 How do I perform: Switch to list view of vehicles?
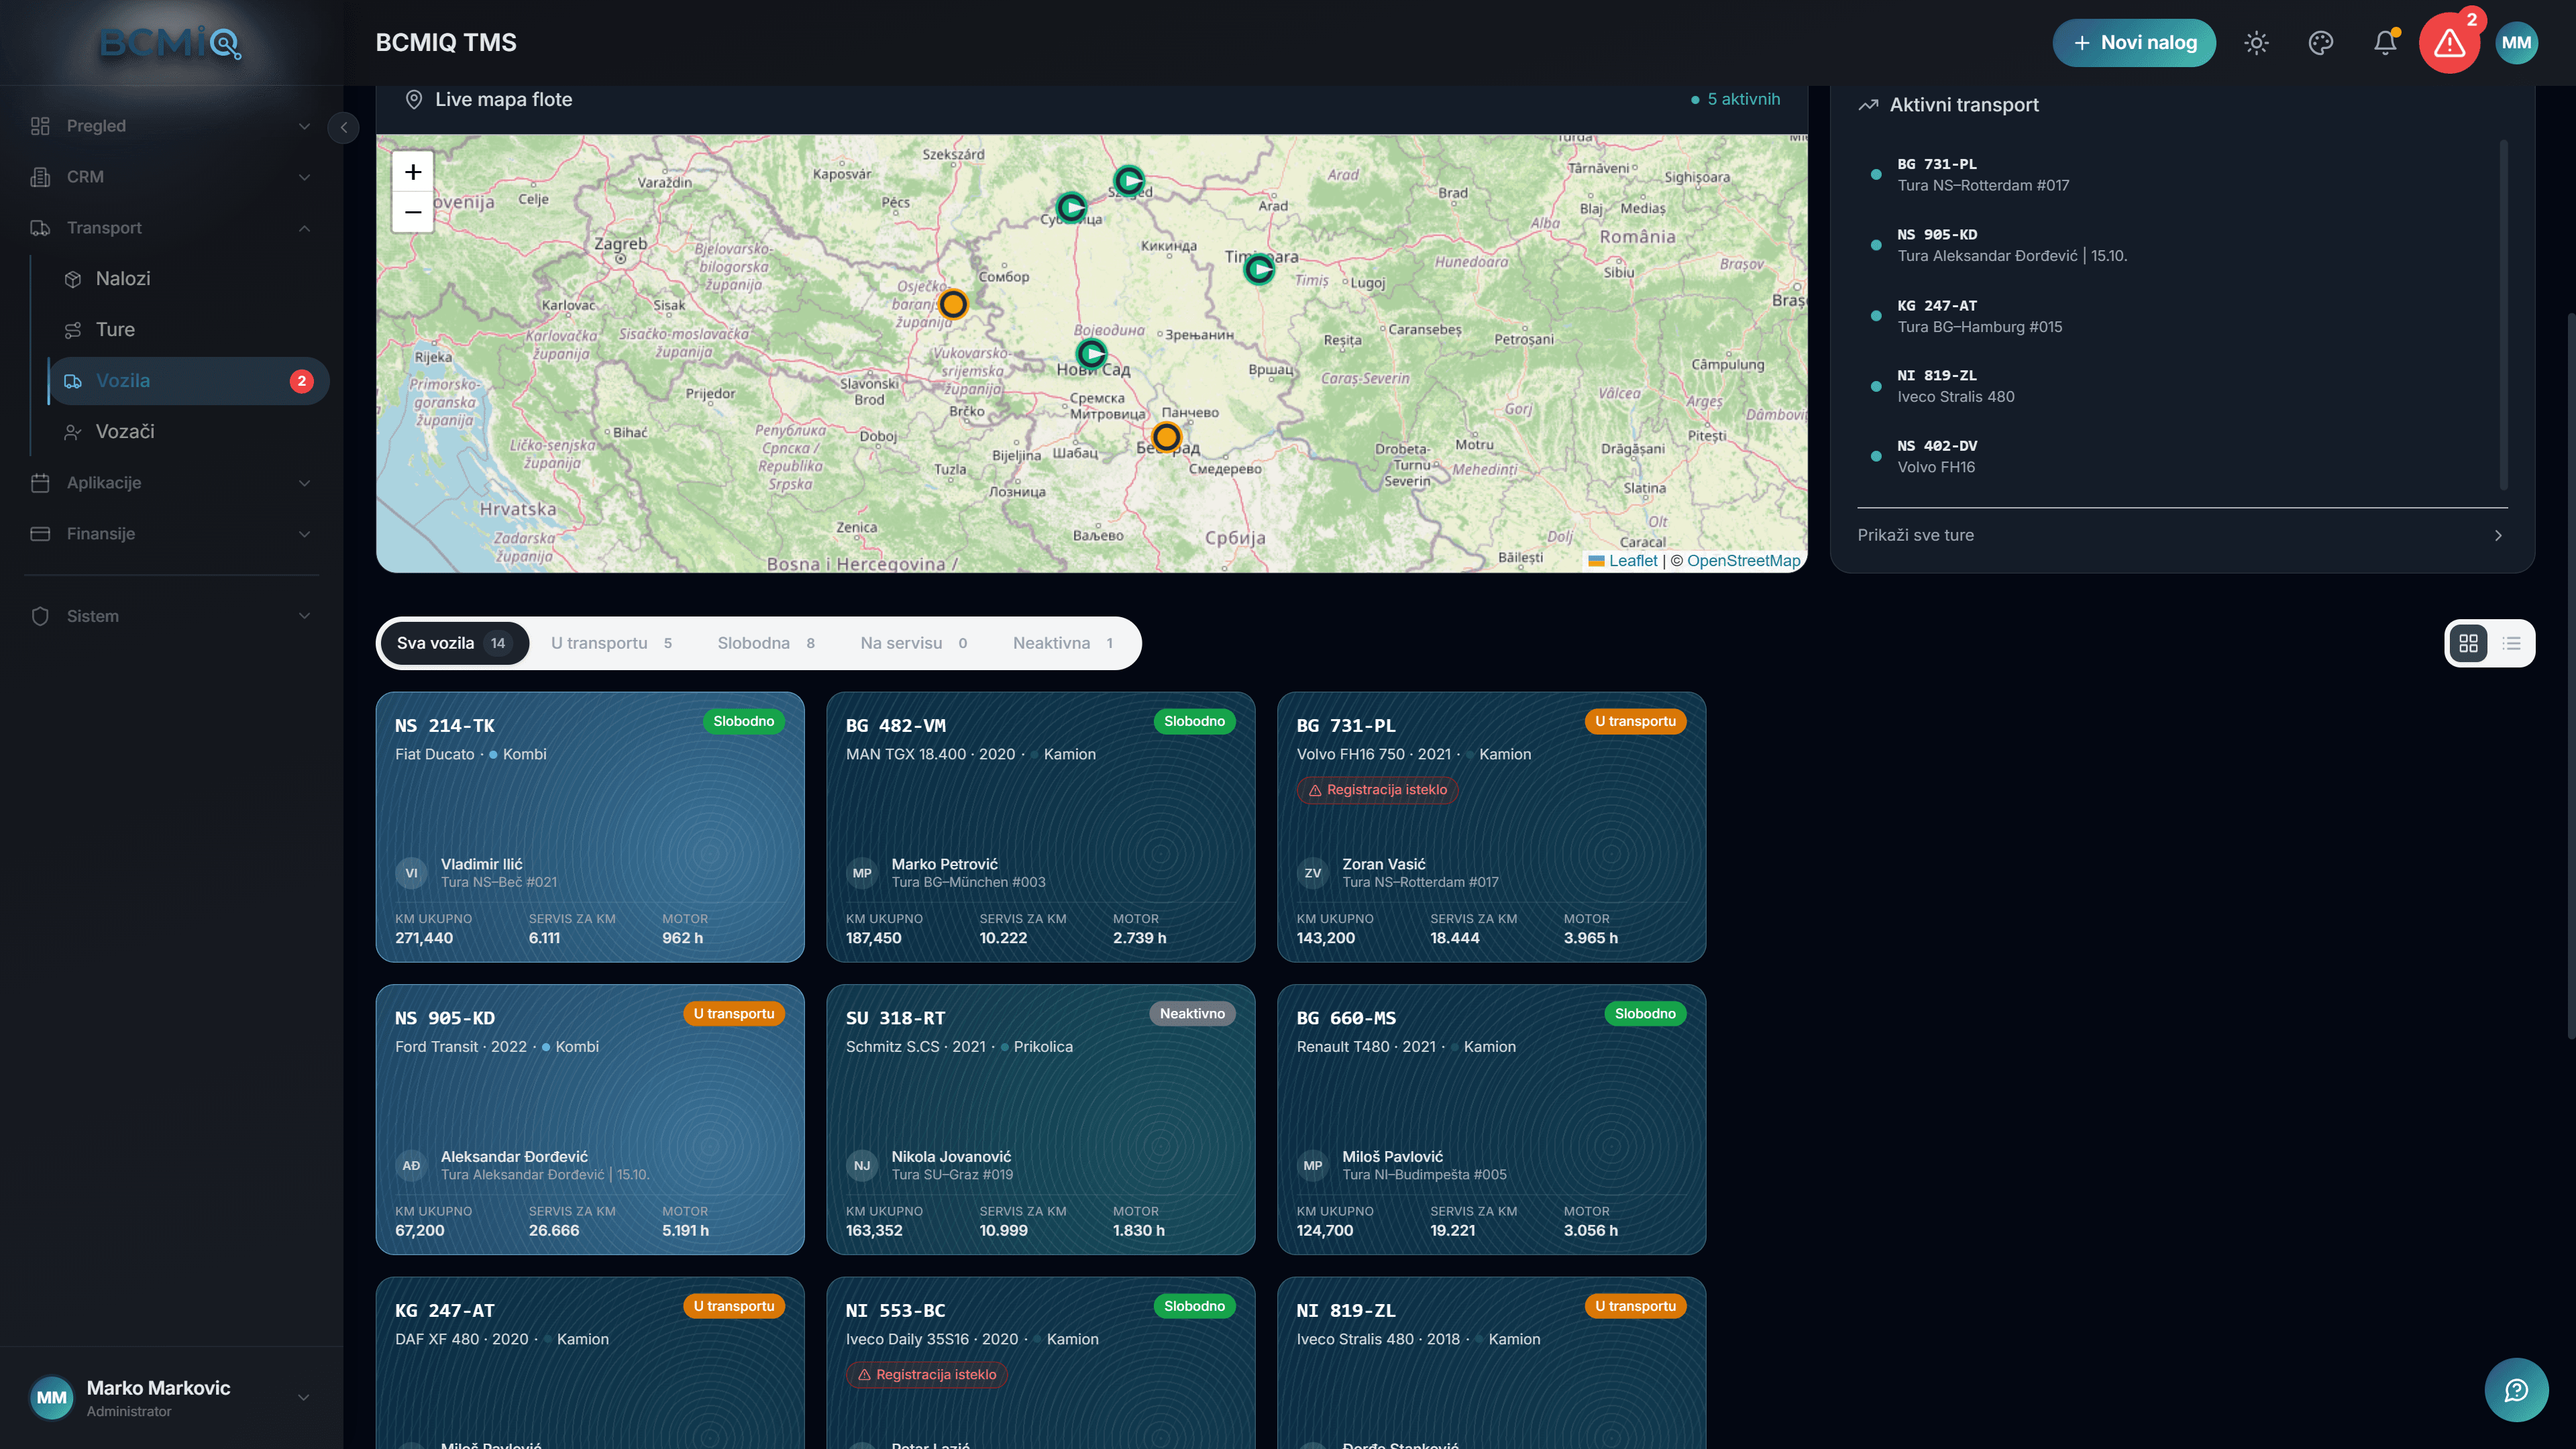[x=2511, y=643]
